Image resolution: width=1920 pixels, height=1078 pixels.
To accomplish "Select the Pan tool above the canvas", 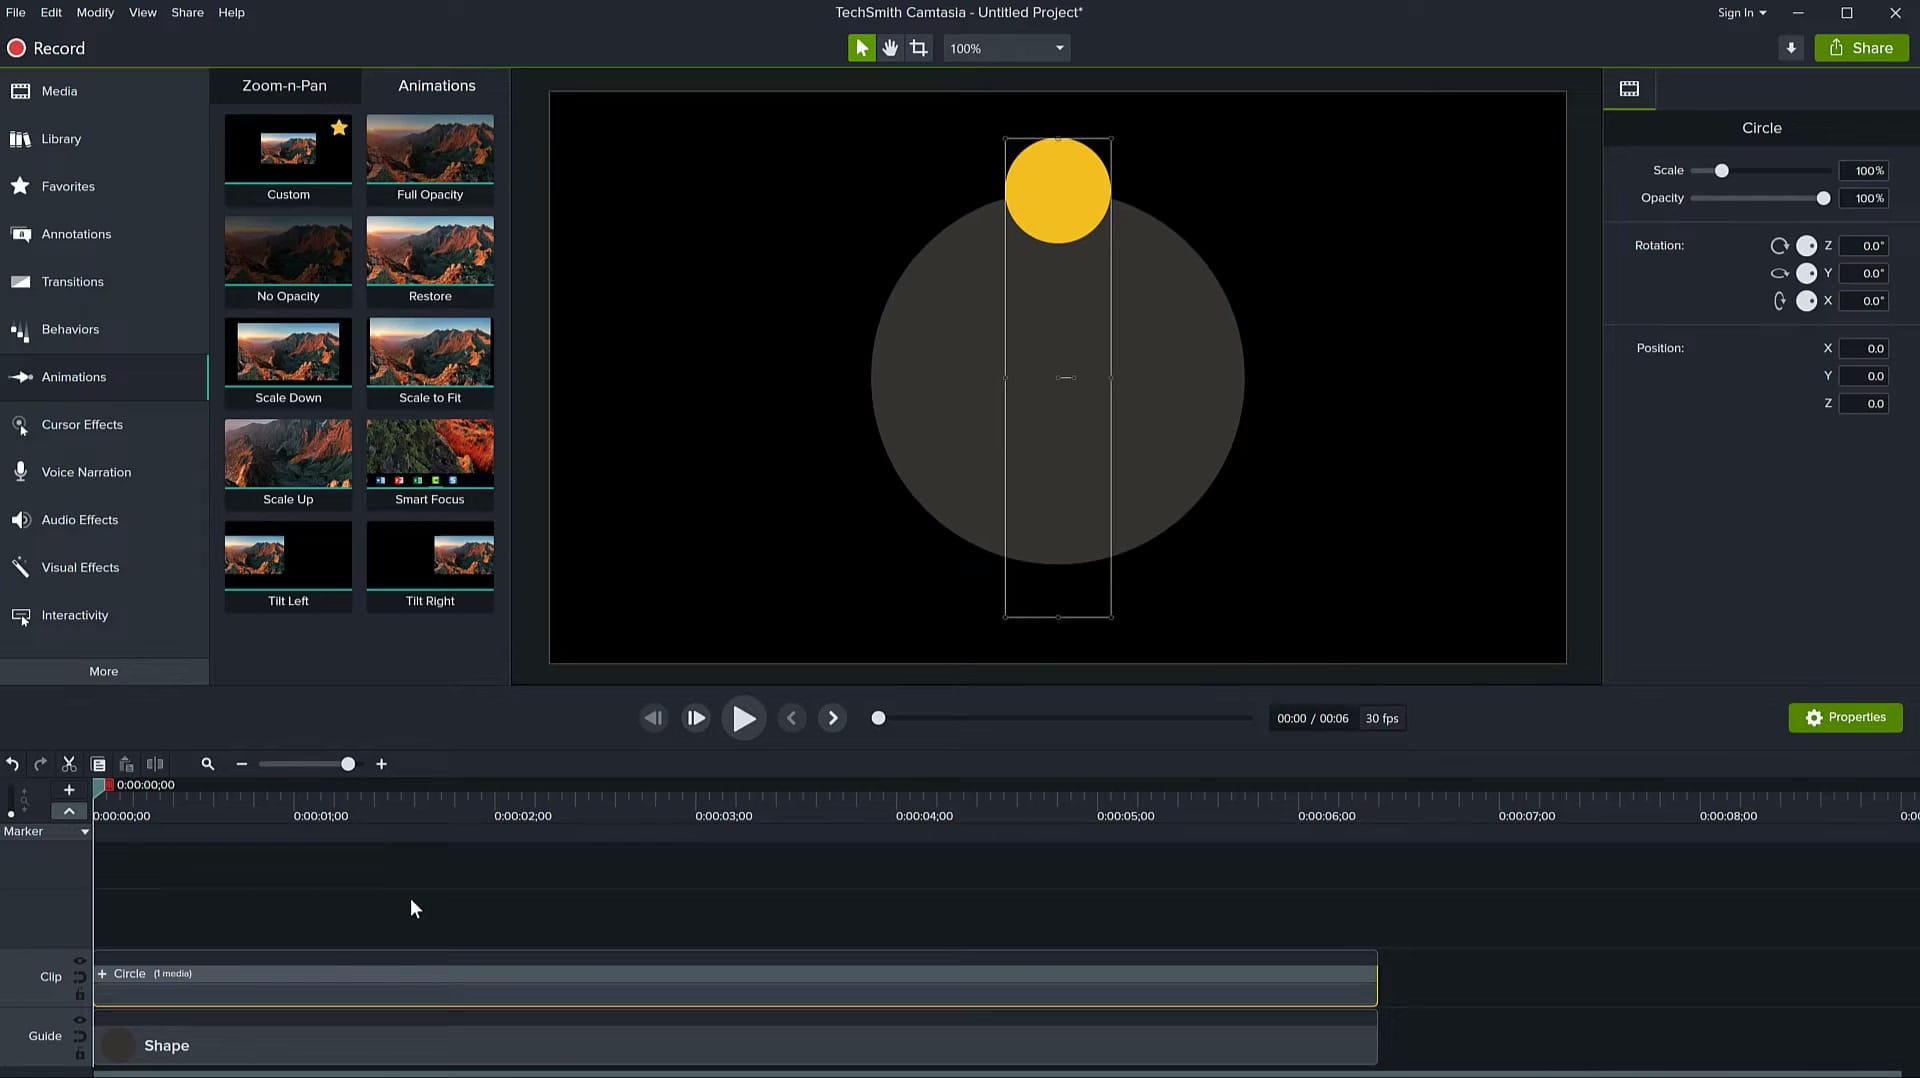I will coord(890,47).
